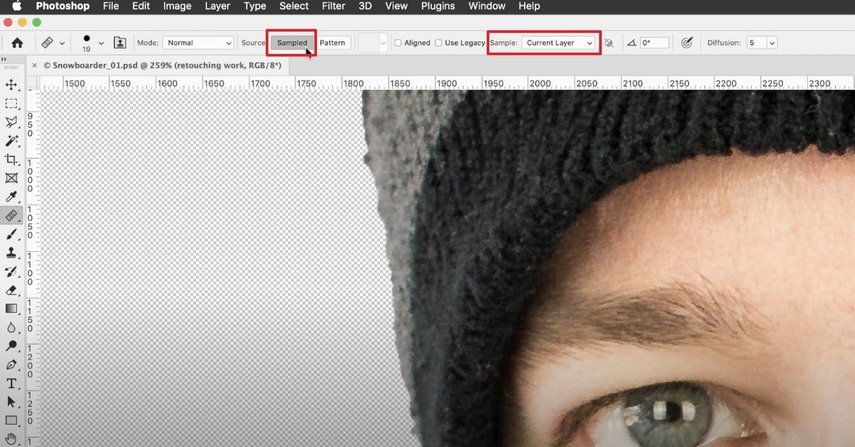Image resolution: width=855 pixels, height=447 pixels.
Task: Enable the Aligned checkbox
Action: click(399, 43)
